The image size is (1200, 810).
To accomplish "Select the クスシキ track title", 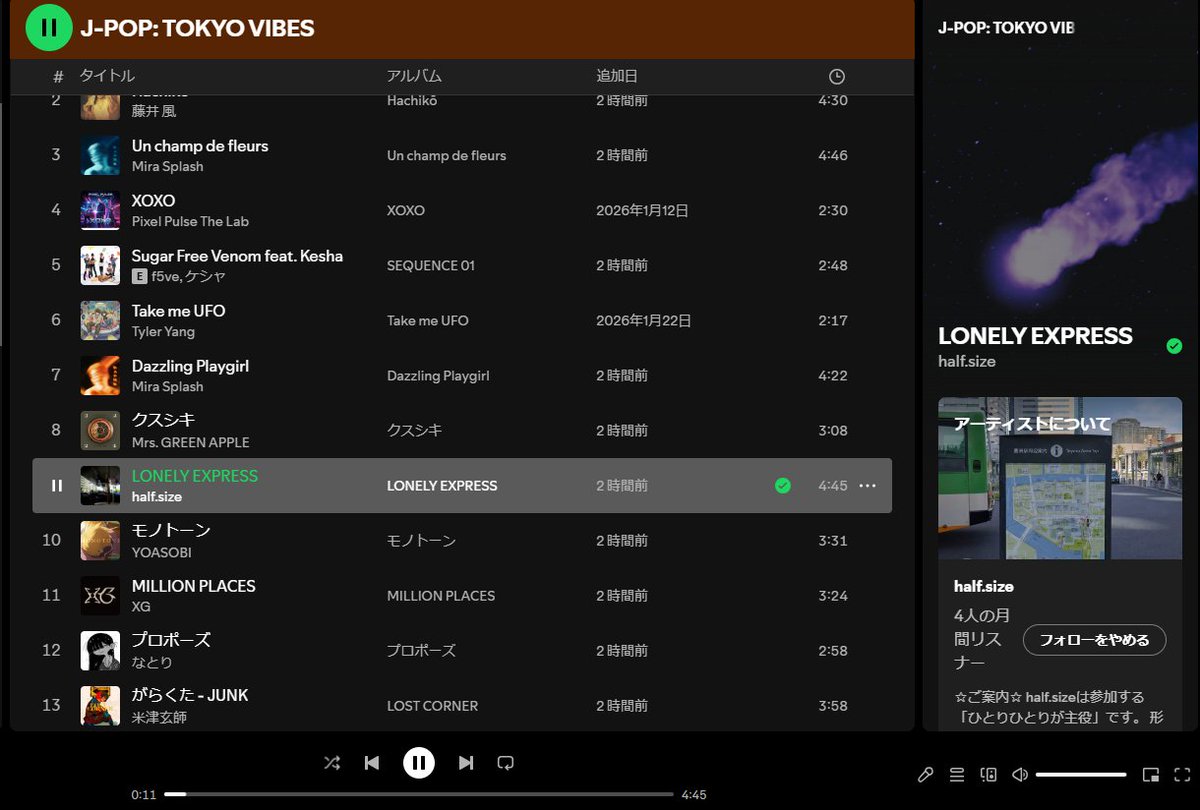I will click(164, 420).
